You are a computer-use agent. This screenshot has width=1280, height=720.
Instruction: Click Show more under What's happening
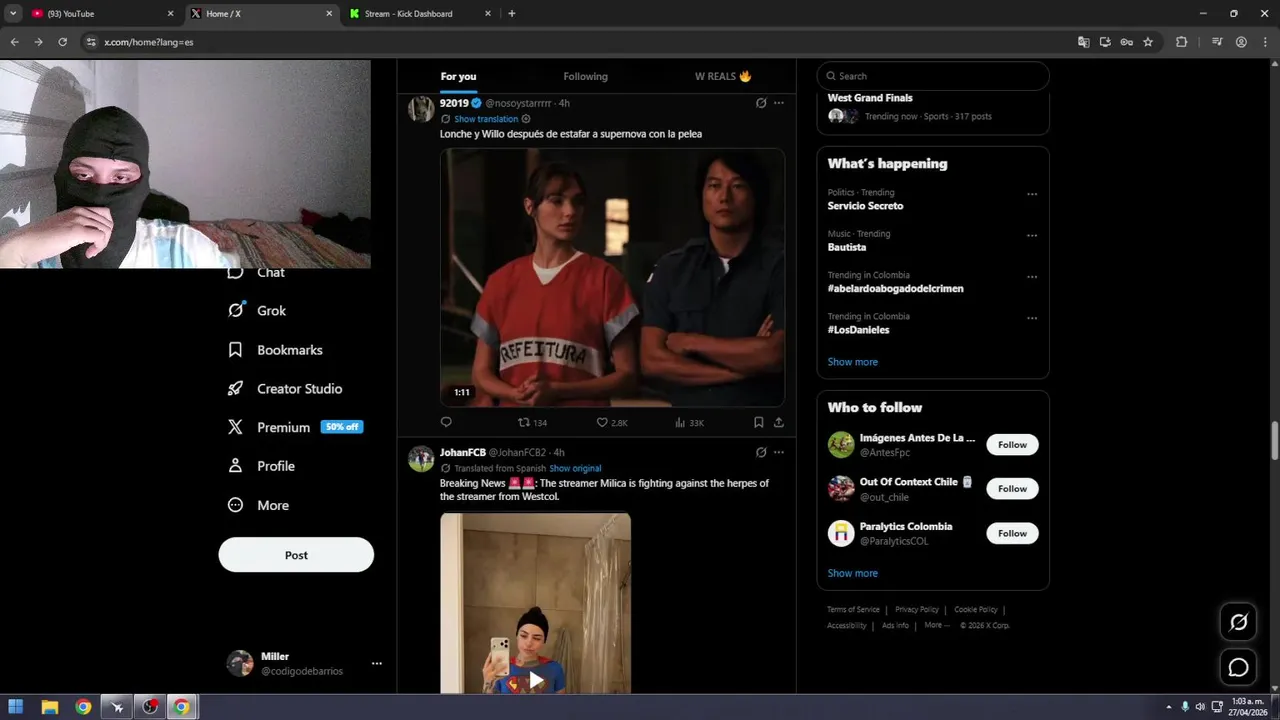click(x=852, y=362)
